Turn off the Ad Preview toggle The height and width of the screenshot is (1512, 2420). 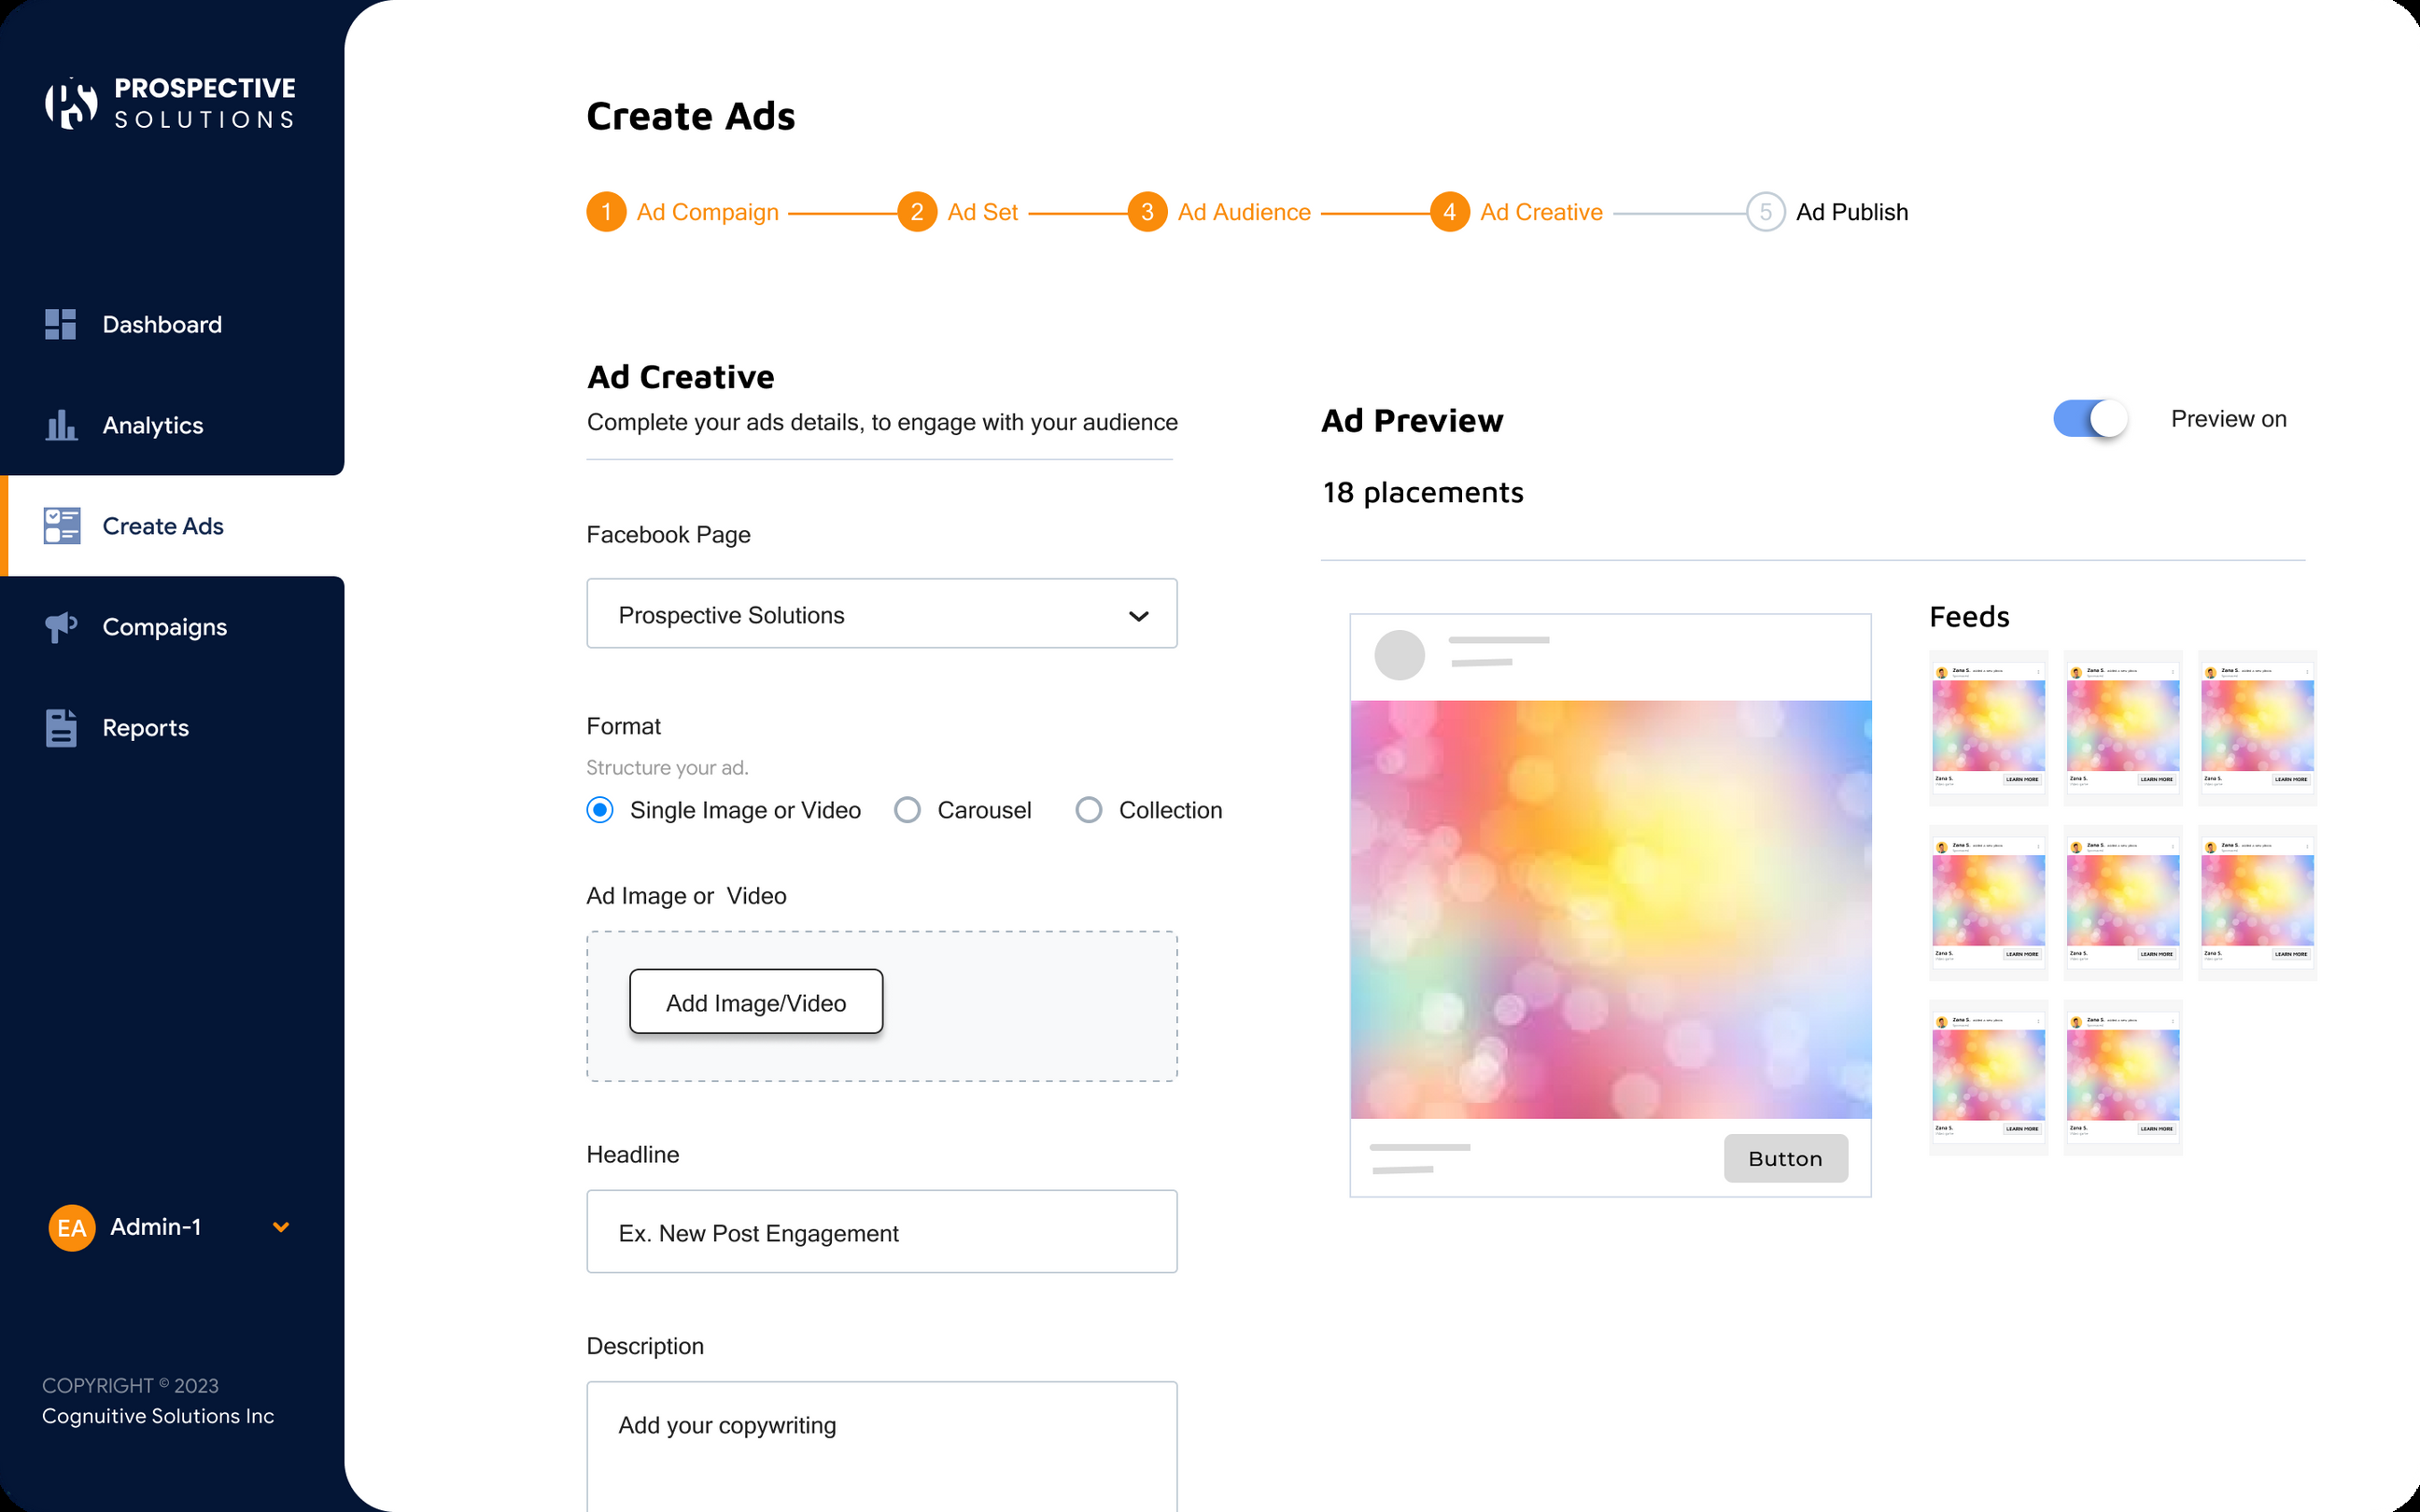tap(2090, 419)
